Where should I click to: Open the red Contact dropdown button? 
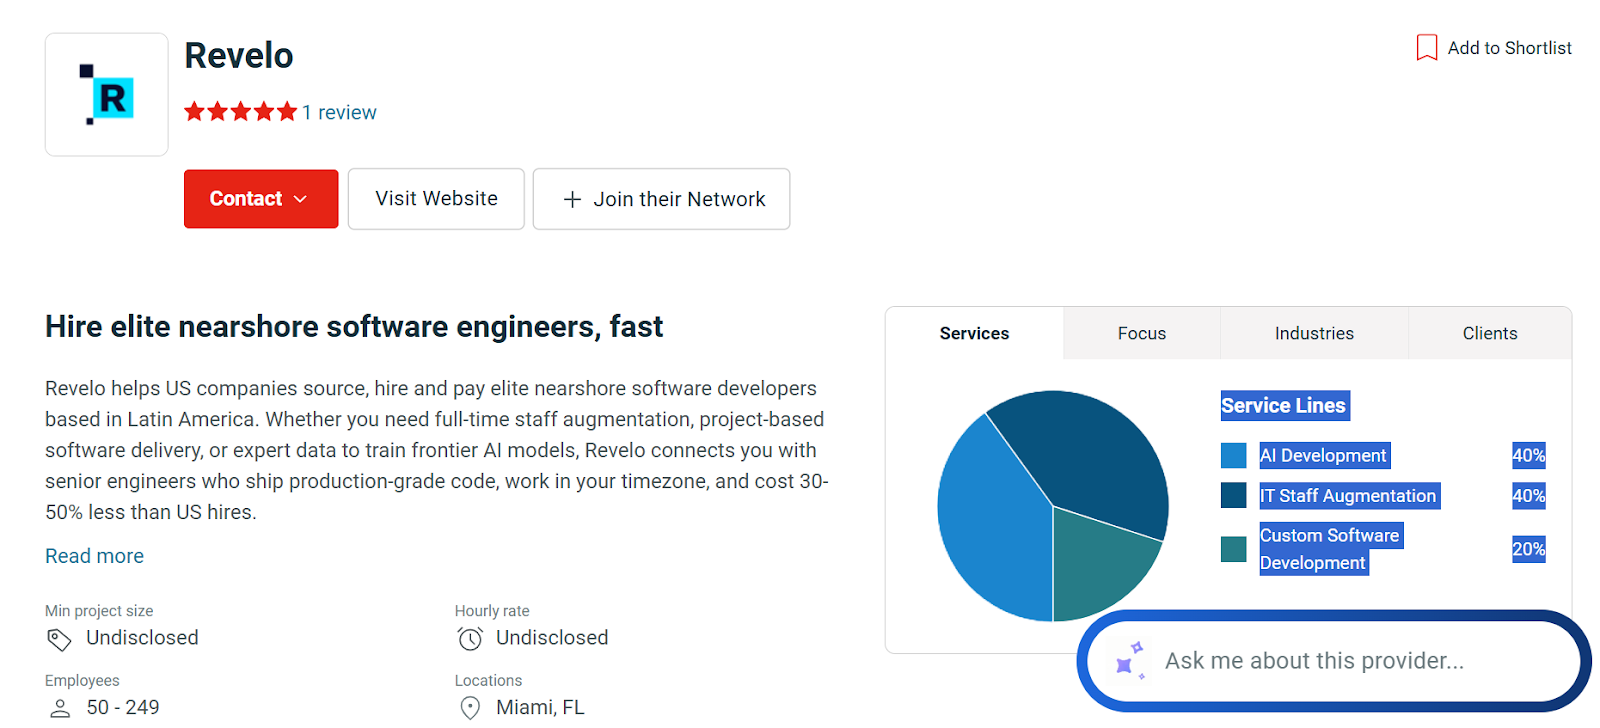[x=261, y=199]
